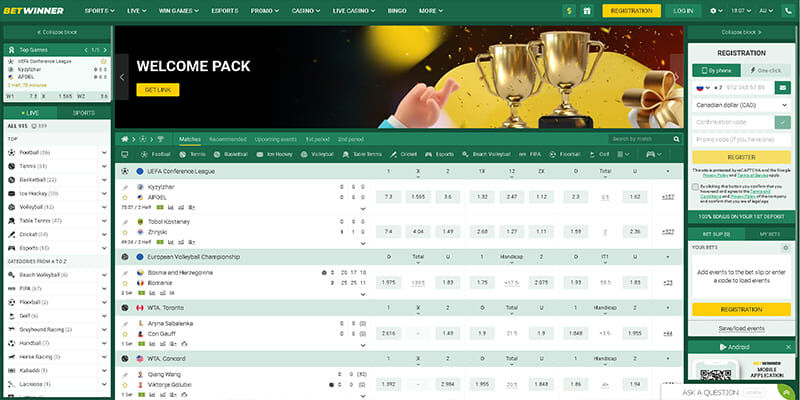800x400 pixels.
Task: Click the GET LINK banner button
Action: click(x=158, y=90)
